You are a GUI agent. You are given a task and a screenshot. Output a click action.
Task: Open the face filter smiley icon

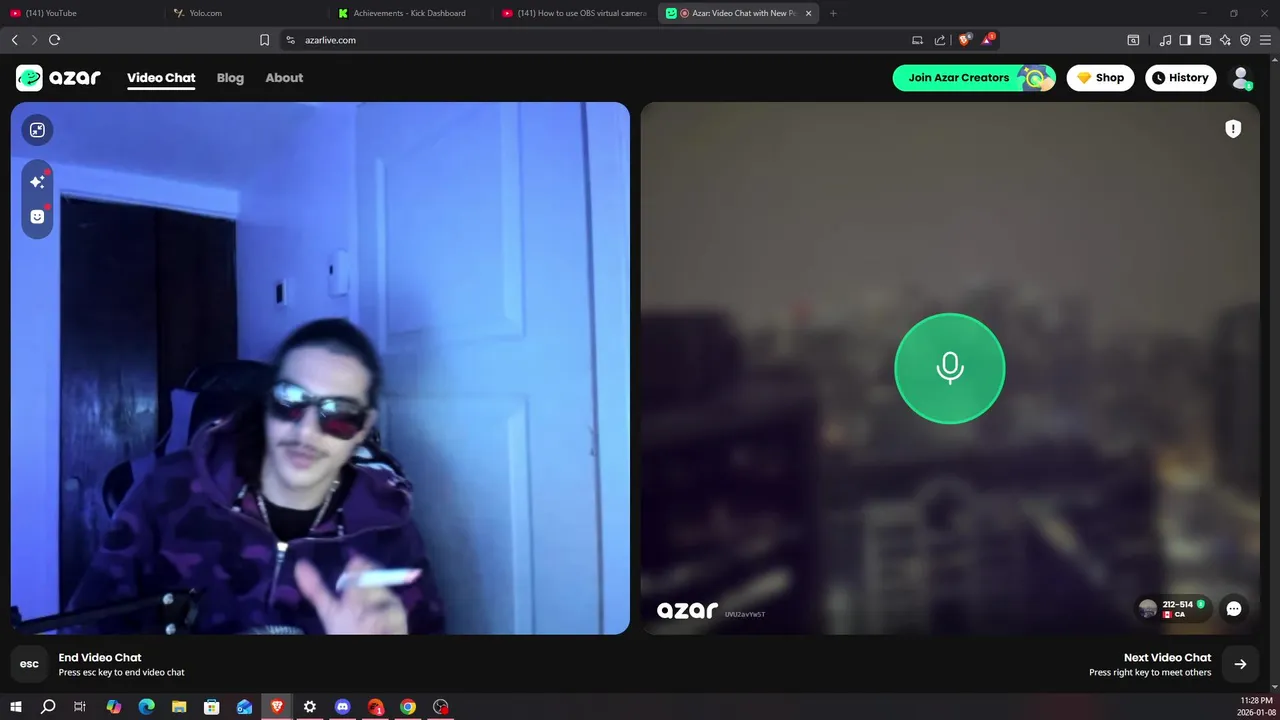click(x=37, y=216)
